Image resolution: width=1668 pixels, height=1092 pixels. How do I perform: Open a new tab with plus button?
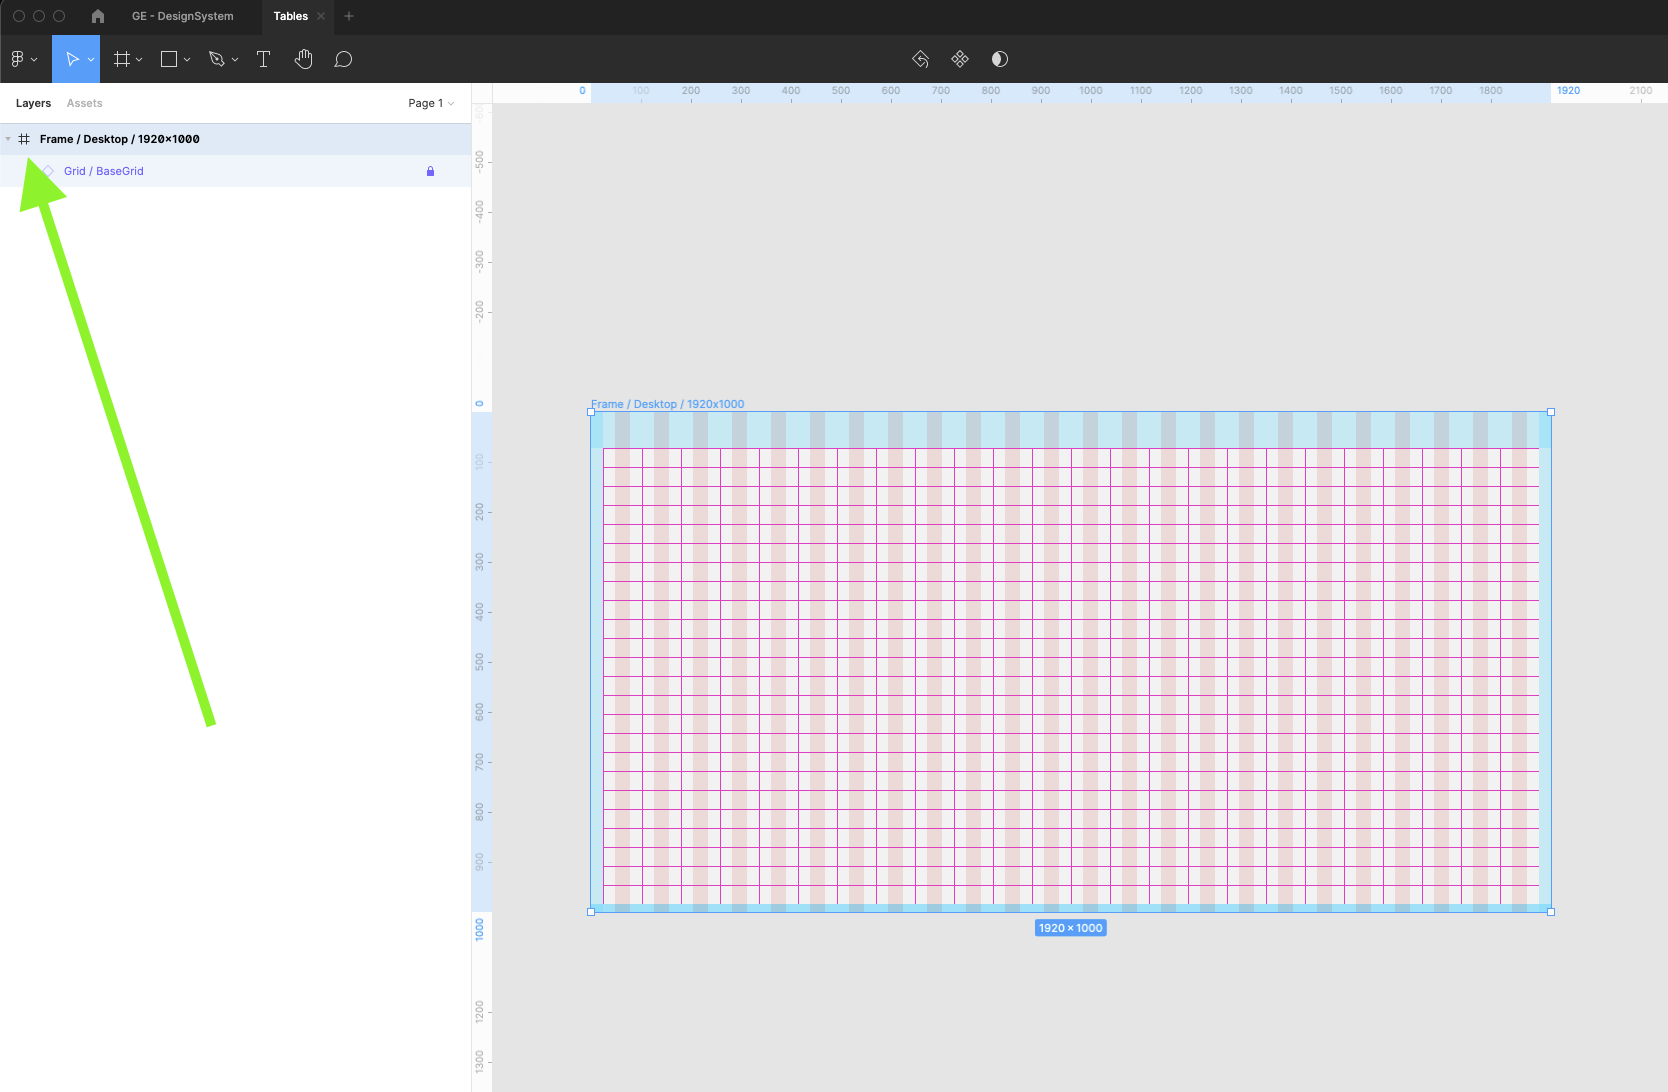[349, 16]
